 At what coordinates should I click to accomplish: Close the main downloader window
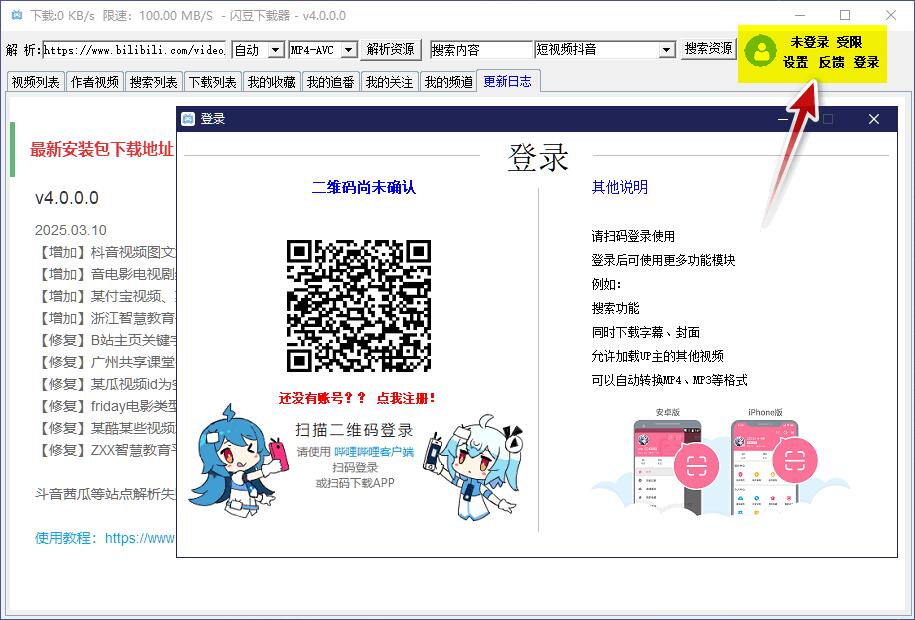(890, 15)
